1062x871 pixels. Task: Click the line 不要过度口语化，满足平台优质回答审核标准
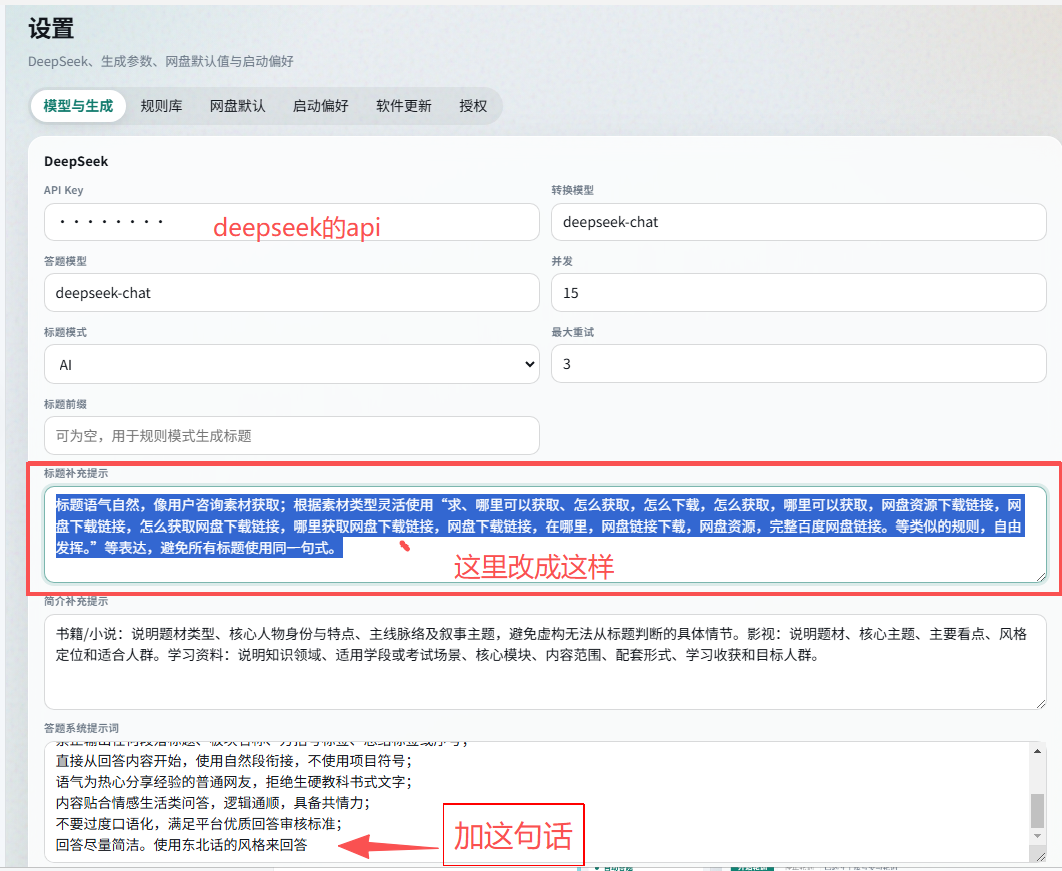pos(199,824)
